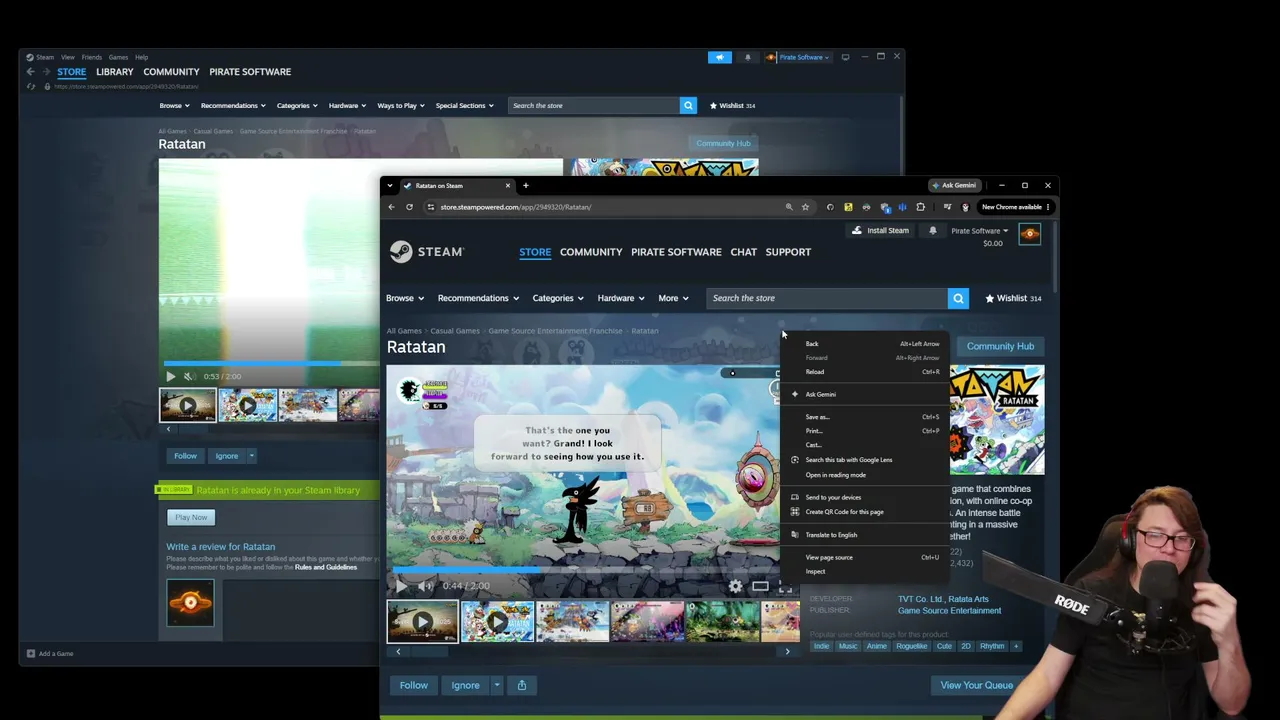1280x720 pixels.
Task: Toggle mute on browser trailer video
Action: [424, 586]
